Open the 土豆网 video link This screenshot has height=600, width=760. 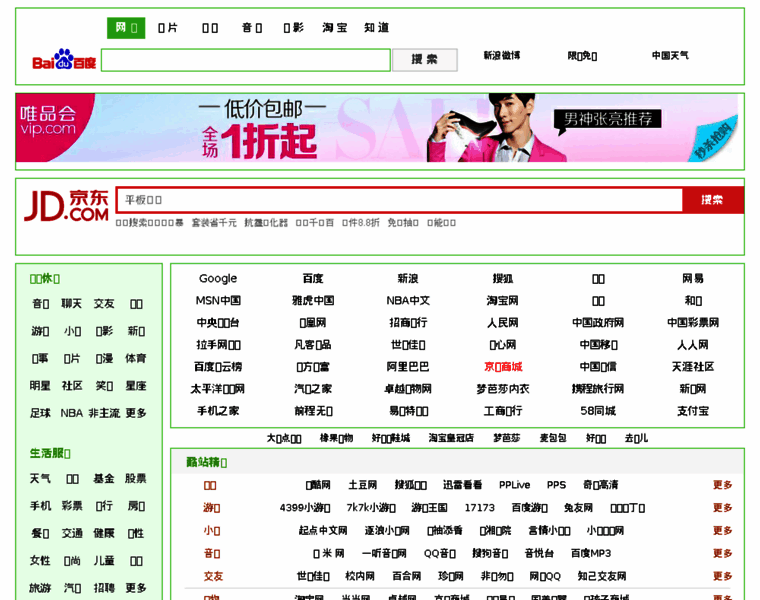[363, 485]
